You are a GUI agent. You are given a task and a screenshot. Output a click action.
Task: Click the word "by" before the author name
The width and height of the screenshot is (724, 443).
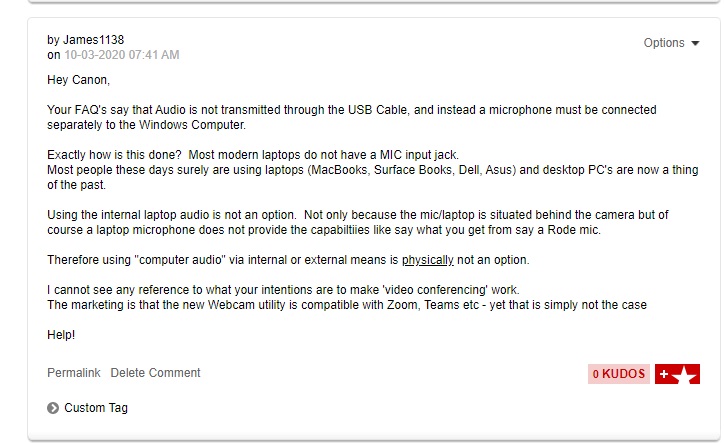(54, 40)
